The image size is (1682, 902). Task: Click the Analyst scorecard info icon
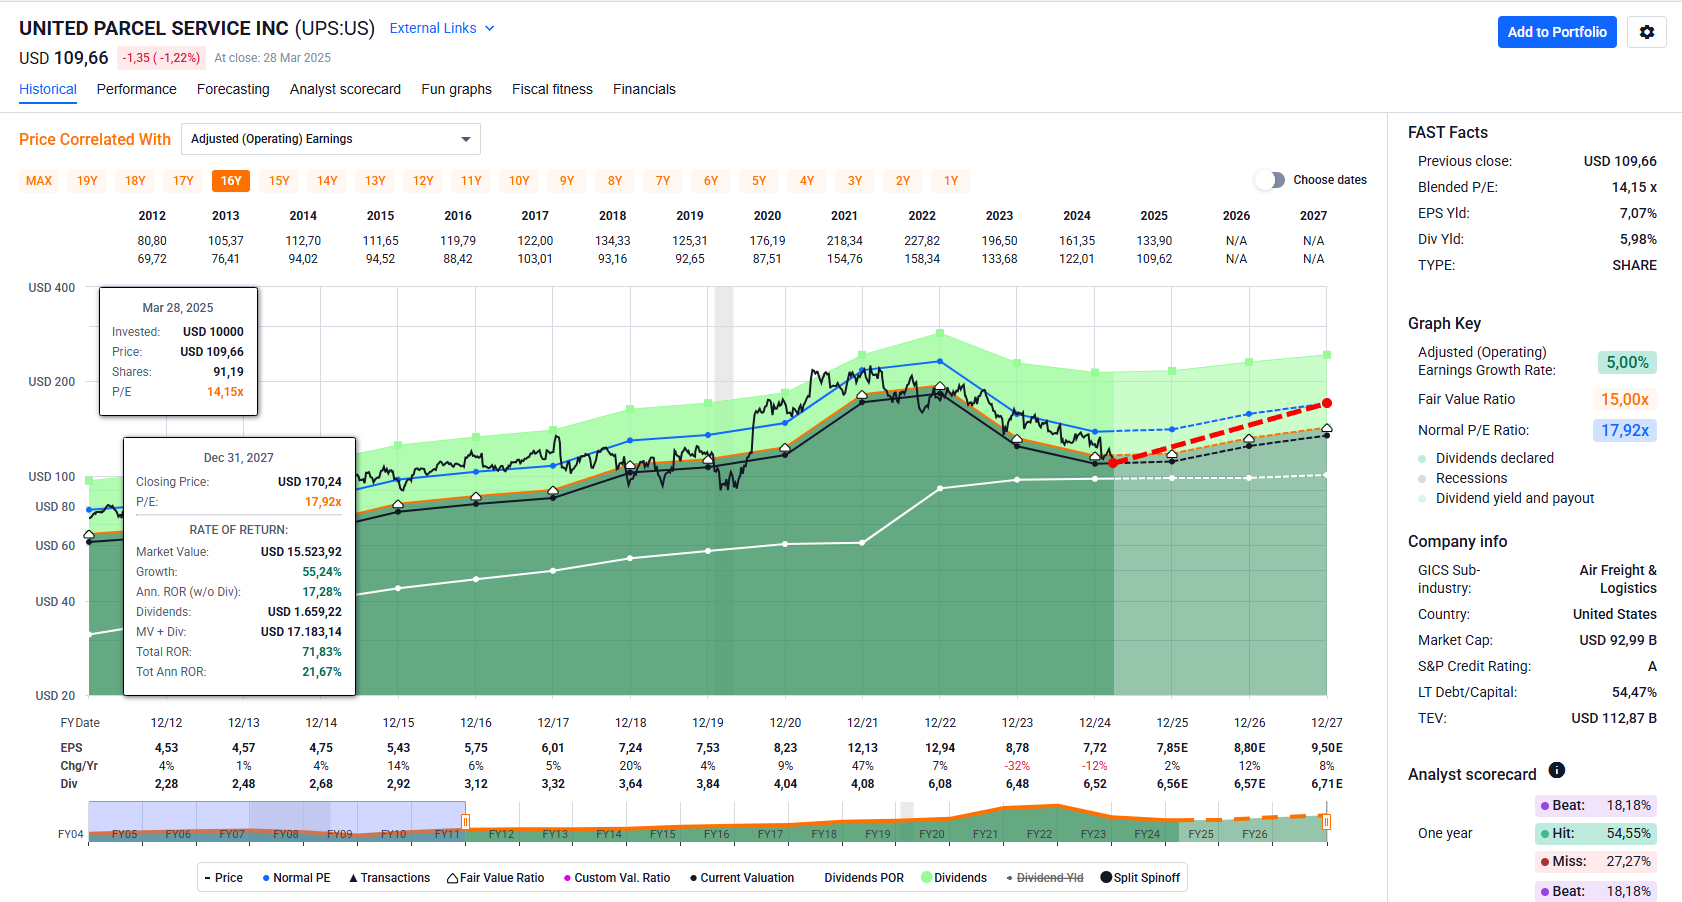[1556, 770]
